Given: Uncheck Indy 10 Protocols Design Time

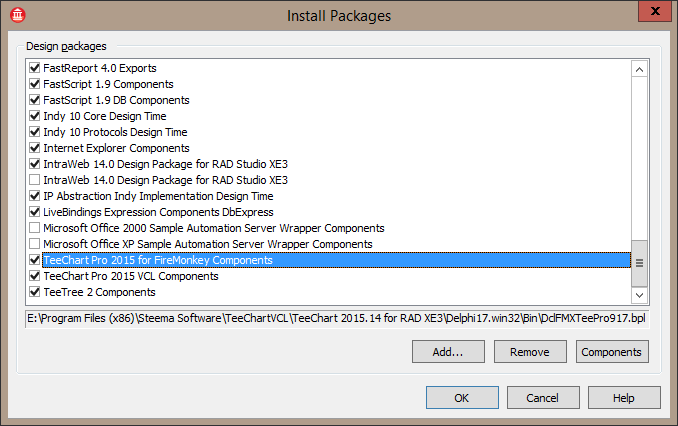Looking at the screenshot, I should pyautogui.click(x=35, y=132).
